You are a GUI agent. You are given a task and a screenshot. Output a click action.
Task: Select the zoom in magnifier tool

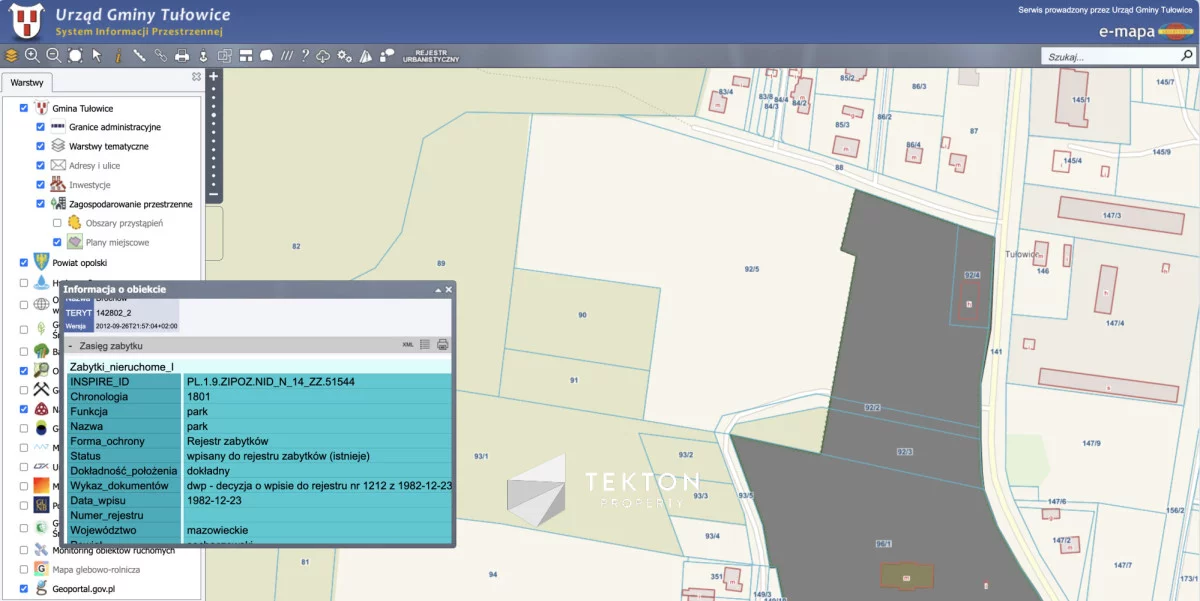[x=32, y=56]
